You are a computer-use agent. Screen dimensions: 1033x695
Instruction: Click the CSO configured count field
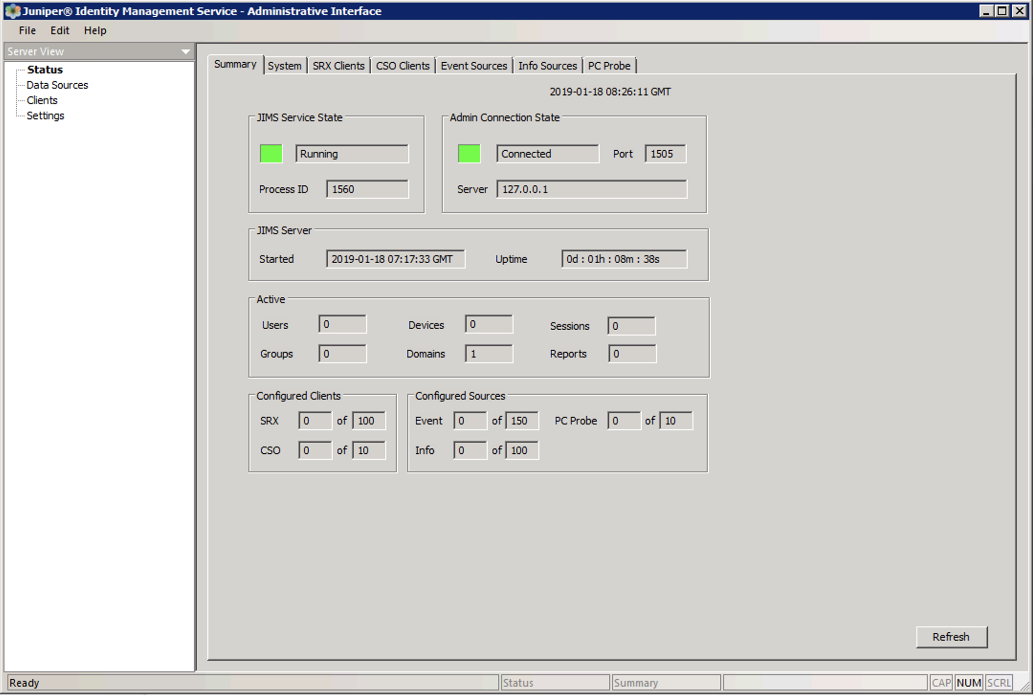(x=315, y=450)
